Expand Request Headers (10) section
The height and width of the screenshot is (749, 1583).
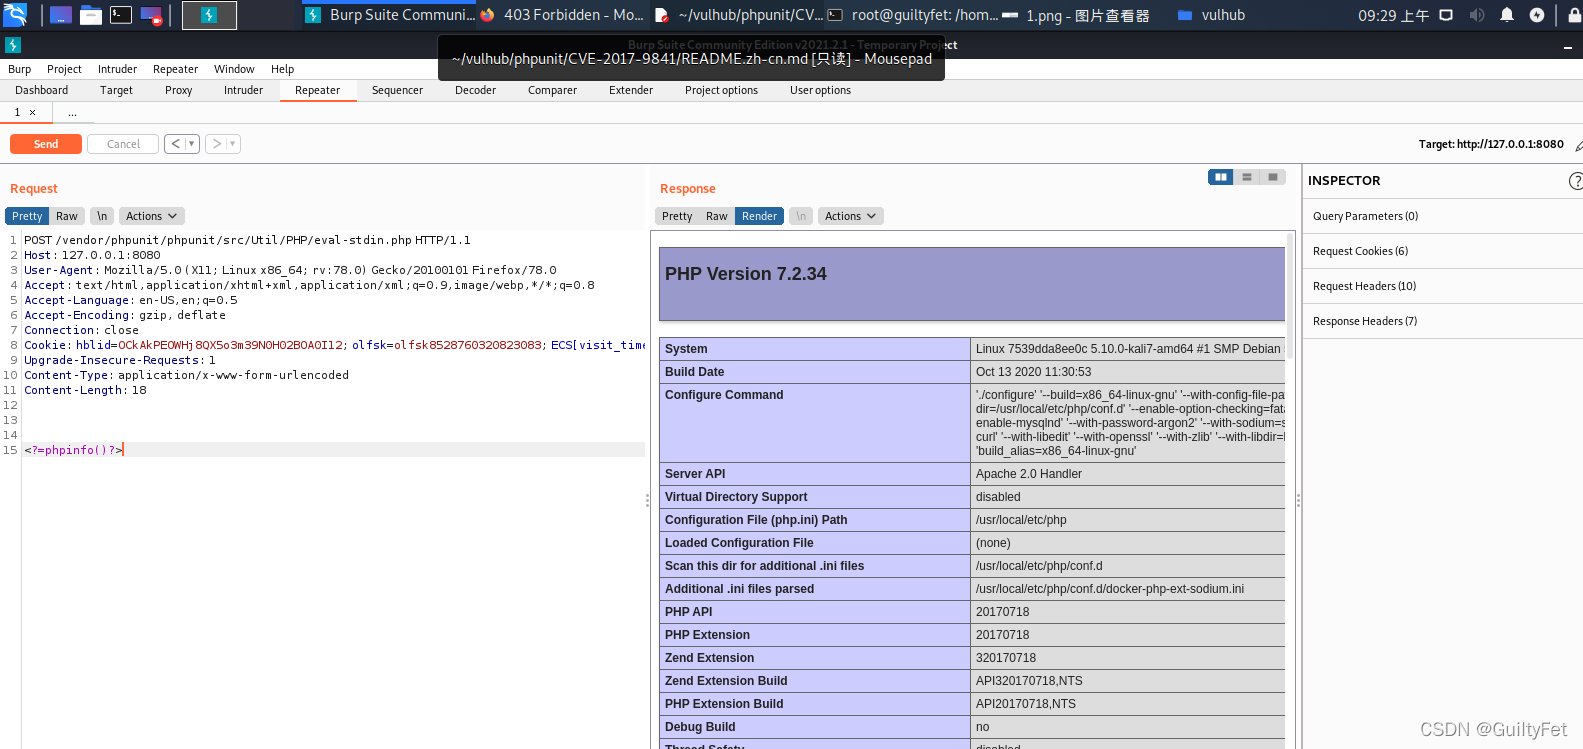pyautogui.click(x=1442, y=286)
